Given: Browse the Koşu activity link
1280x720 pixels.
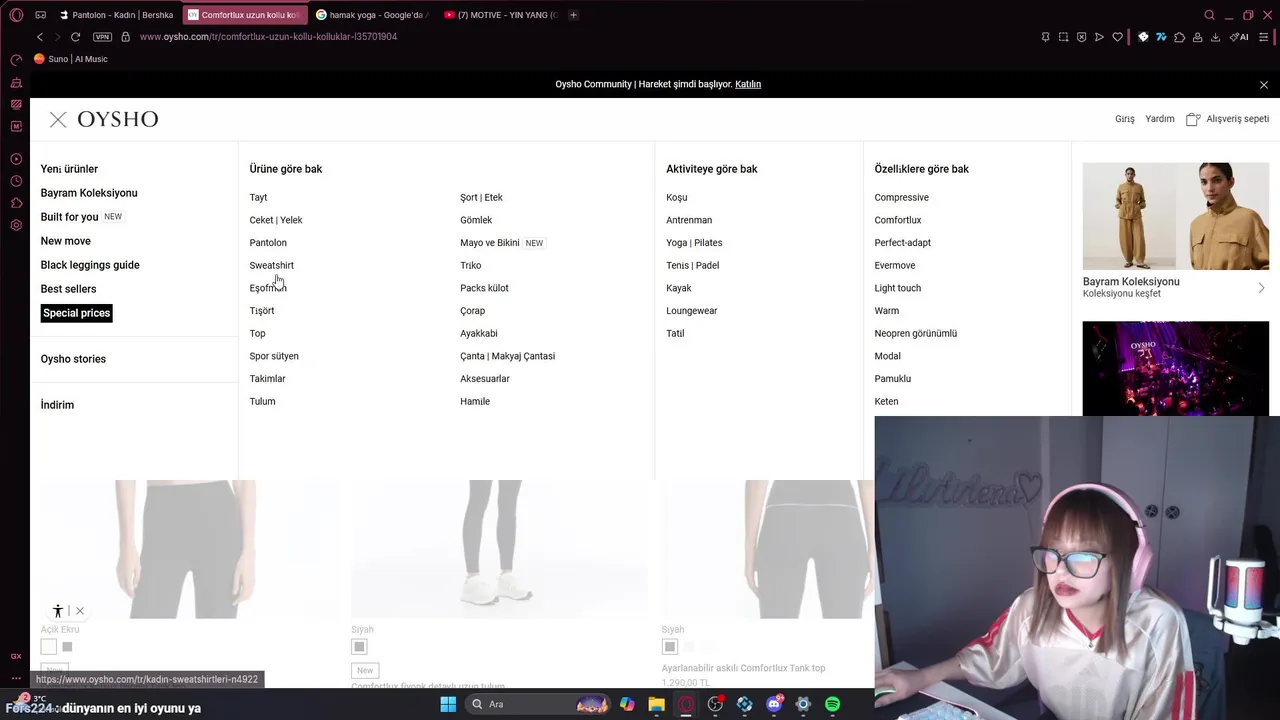Looking at the screenshot, I should click(676, 198).
